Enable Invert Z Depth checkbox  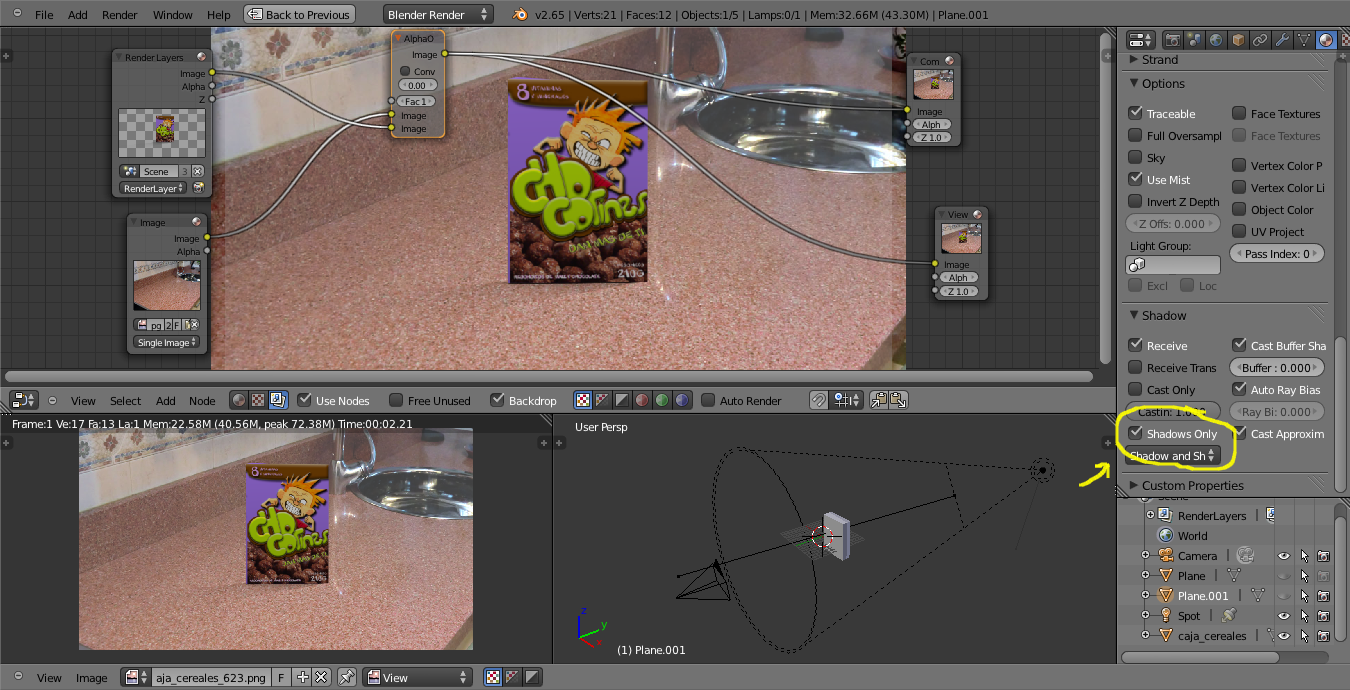click(1135, 202)
